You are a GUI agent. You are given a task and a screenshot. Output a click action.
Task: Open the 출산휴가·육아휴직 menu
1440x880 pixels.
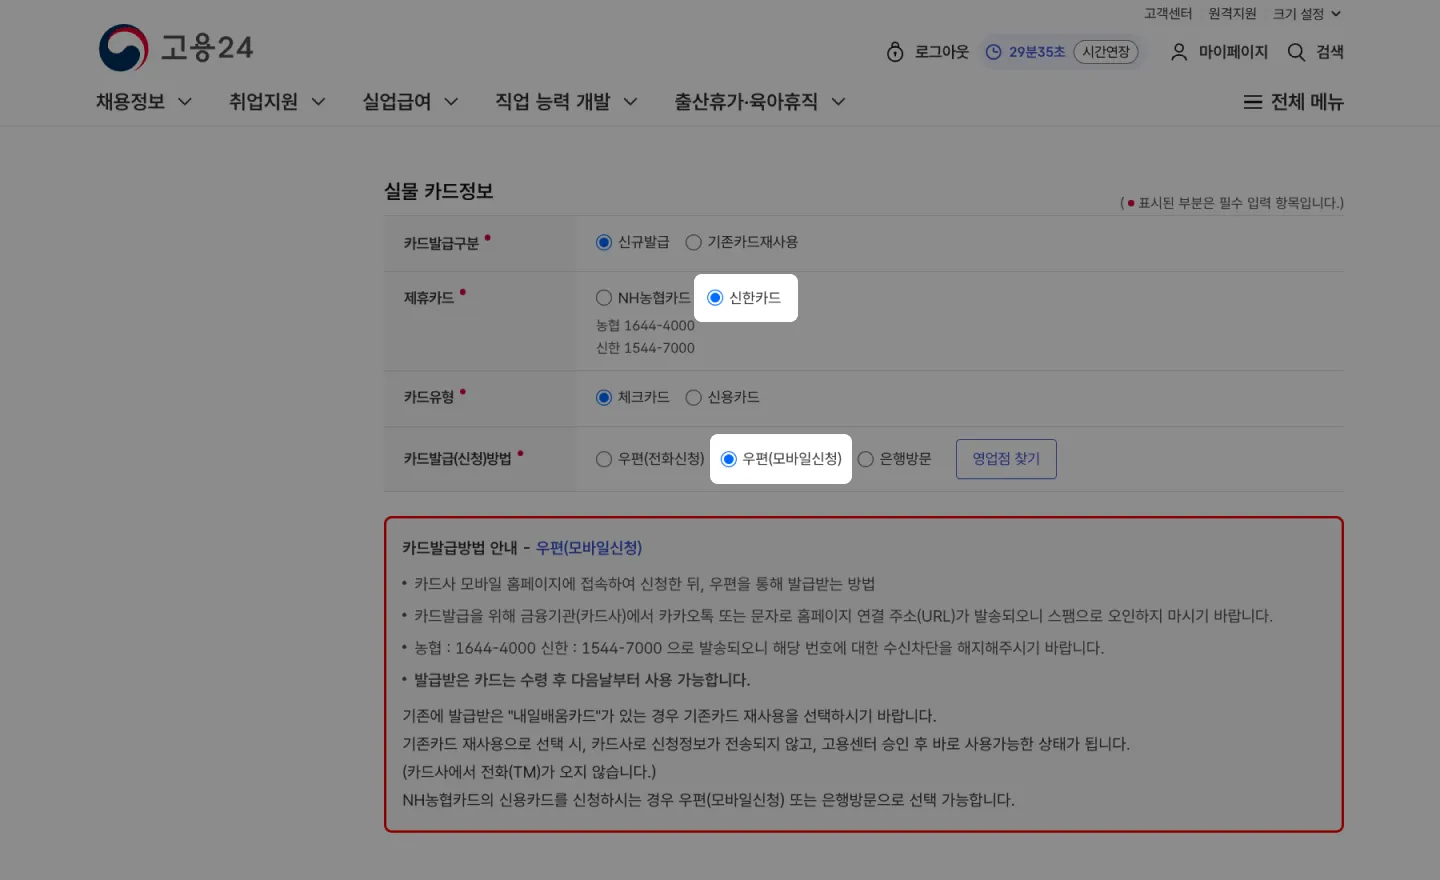click(746, 102)
